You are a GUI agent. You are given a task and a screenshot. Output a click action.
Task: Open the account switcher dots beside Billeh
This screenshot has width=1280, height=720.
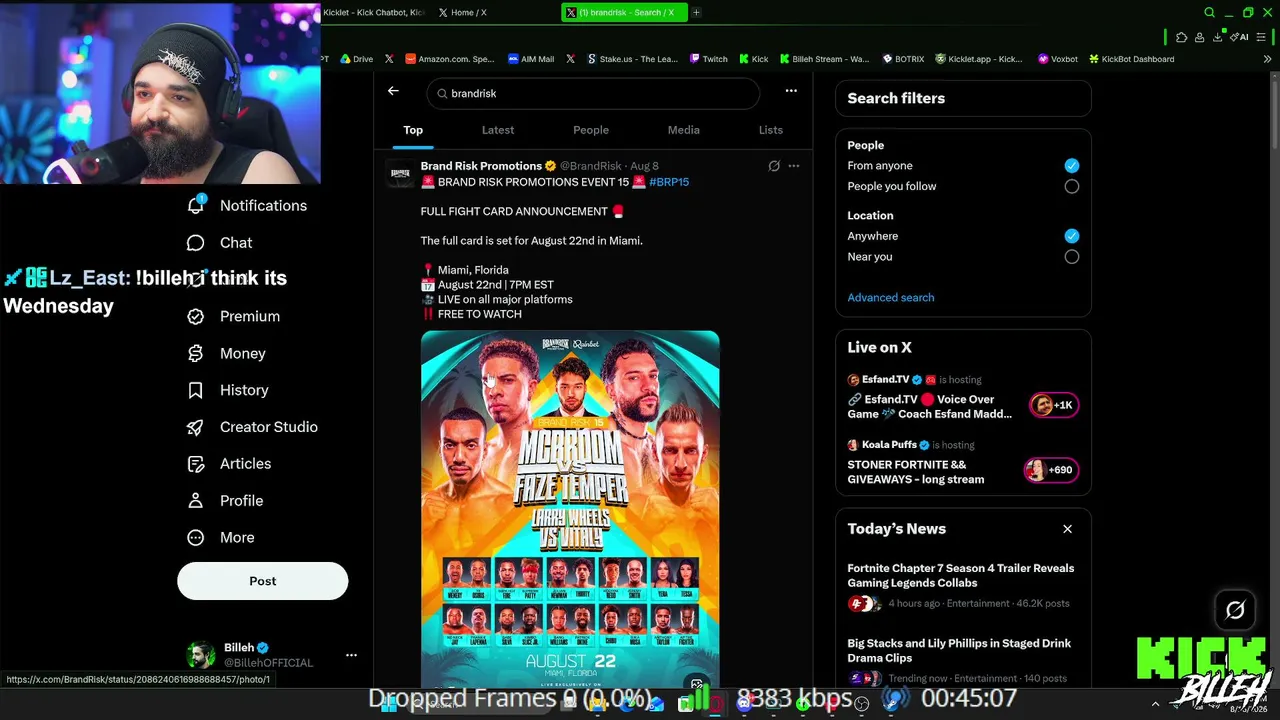click(351, 656)
